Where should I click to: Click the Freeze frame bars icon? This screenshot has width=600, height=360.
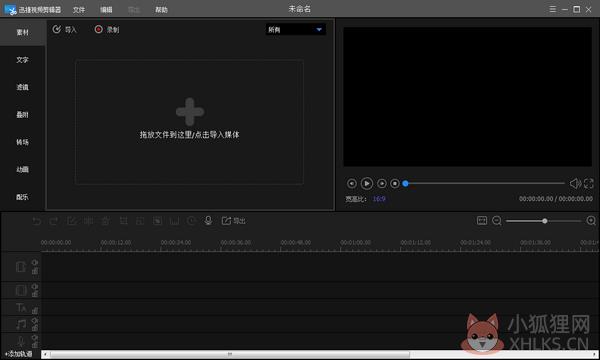click(174, 221)
